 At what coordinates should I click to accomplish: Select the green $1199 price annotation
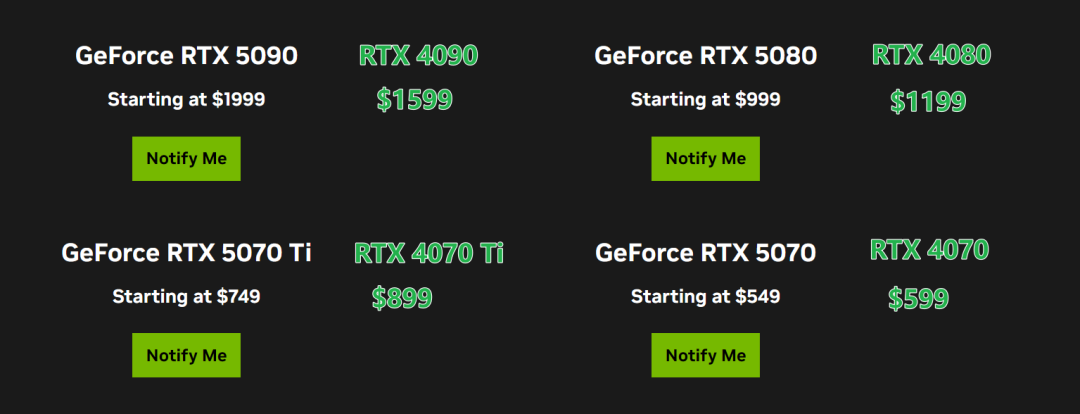927,102
